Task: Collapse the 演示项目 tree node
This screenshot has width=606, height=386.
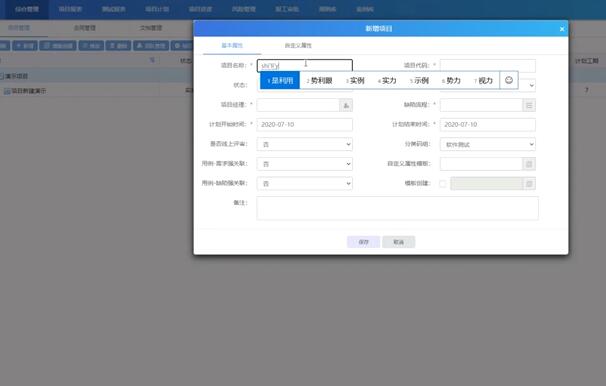Action: point(2,76)
